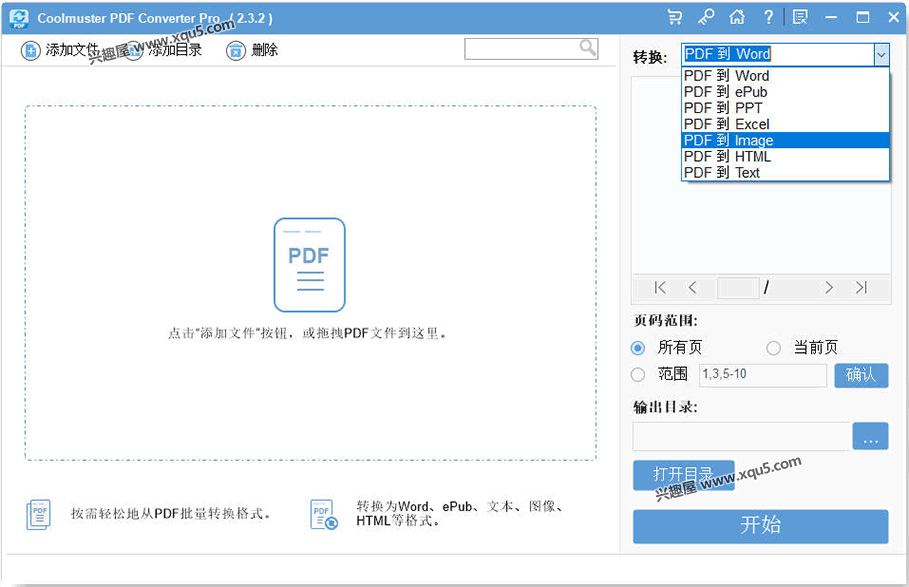Click the 打开目录 (Open Directory) button
The height and width of the screenshot is (587, 909).
pos(683,475)
